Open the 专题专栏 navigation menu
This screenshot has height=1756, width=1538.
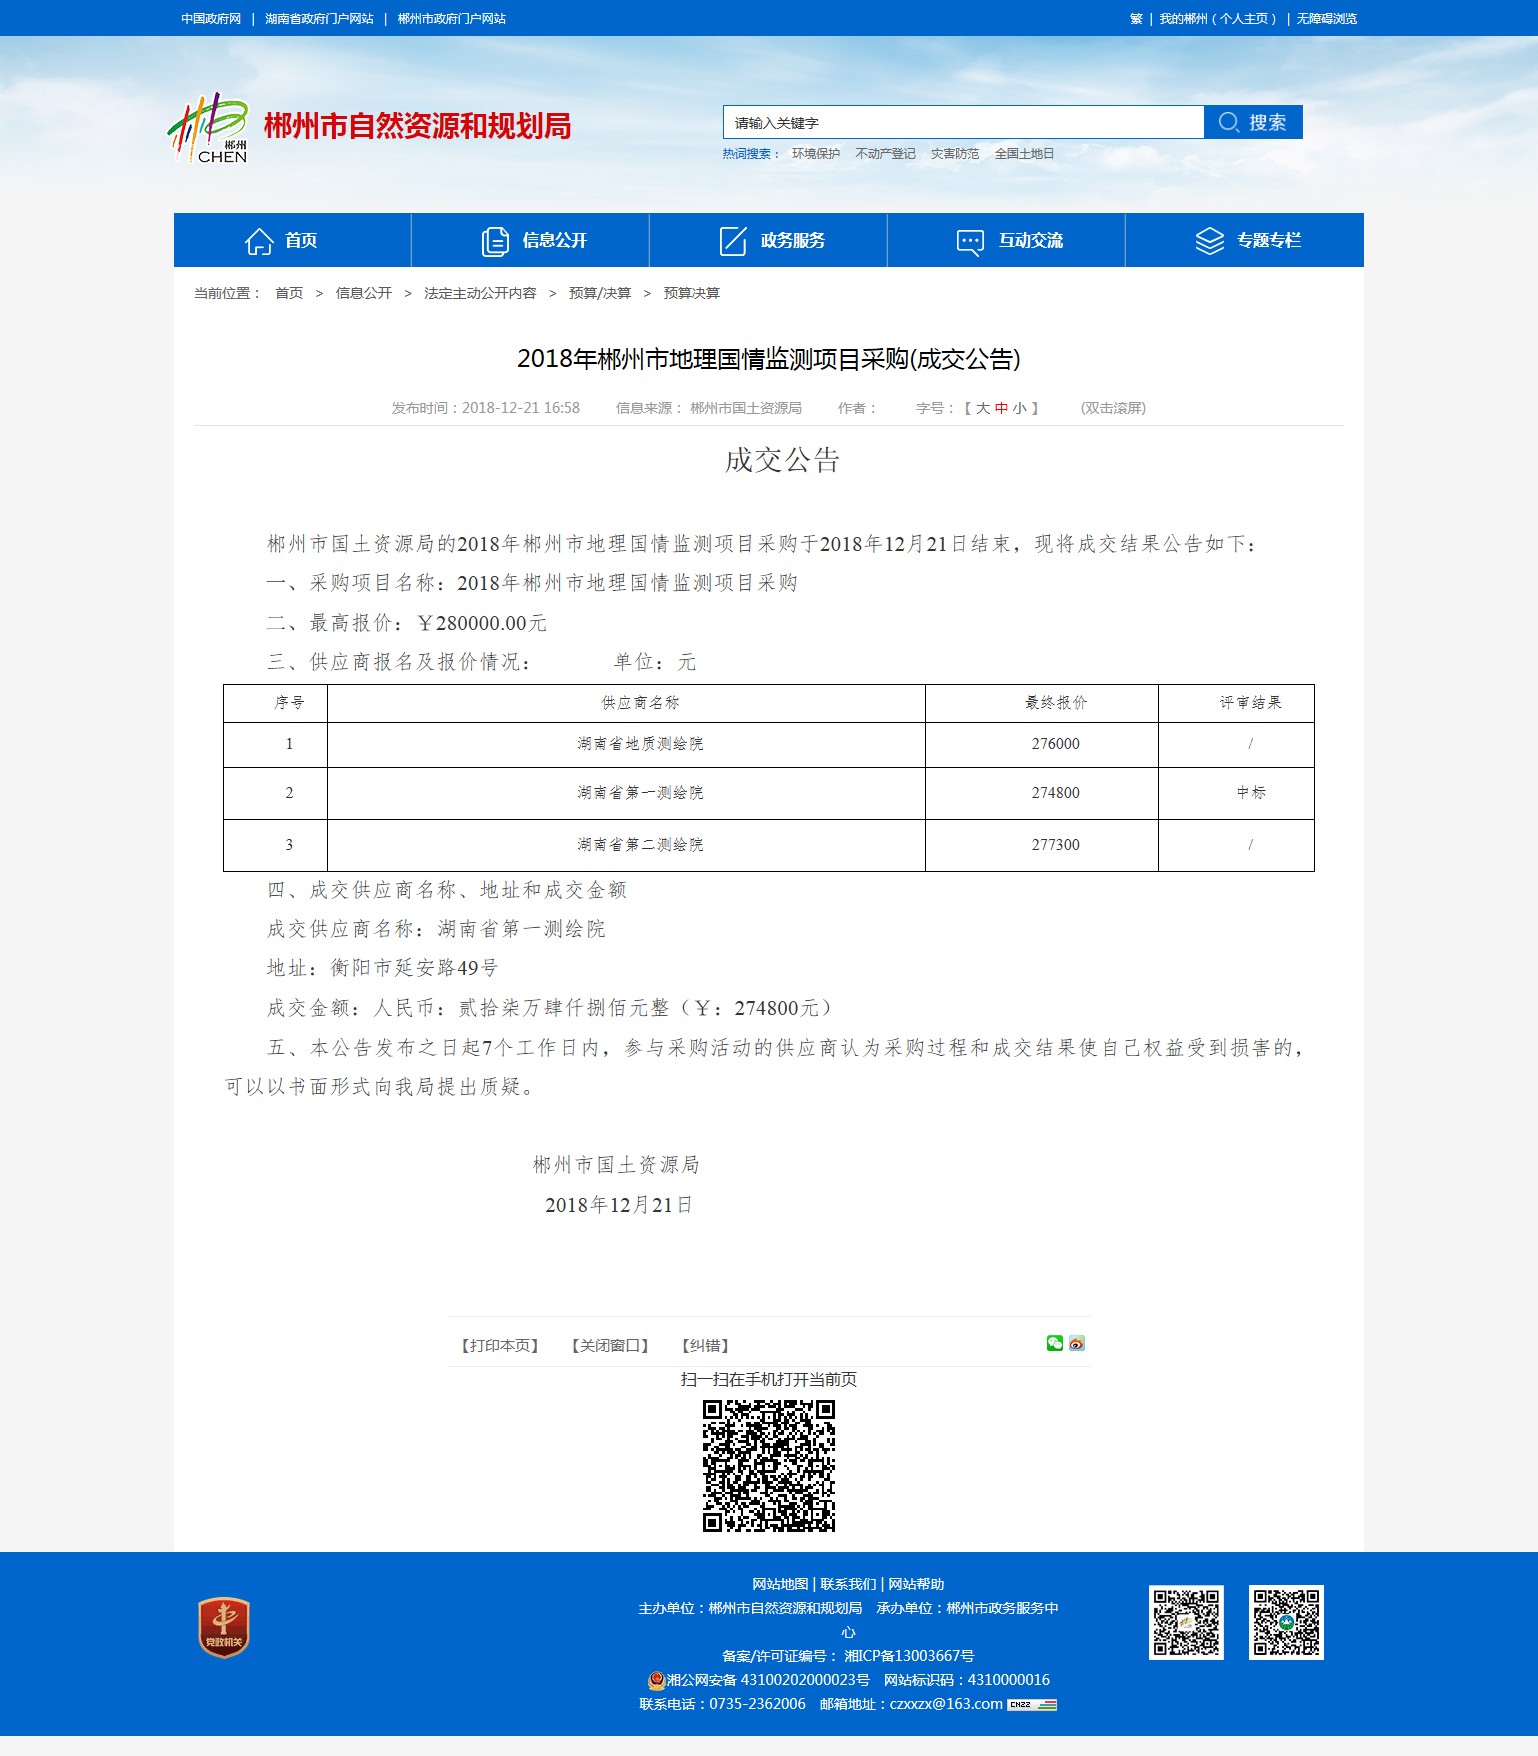[x=1245, y=240]
